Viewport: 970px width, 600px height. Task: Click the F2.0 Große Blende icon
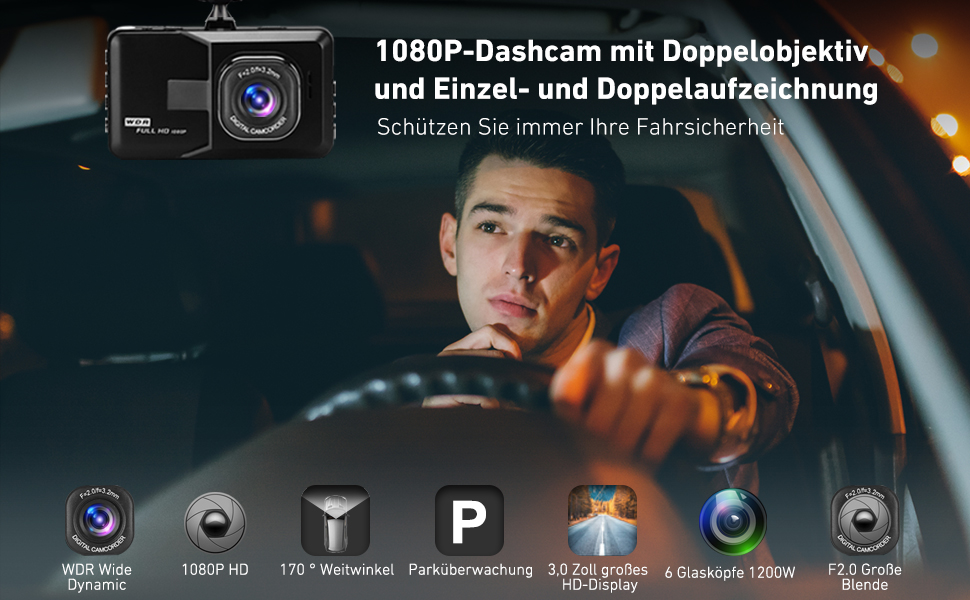point(864,521)
